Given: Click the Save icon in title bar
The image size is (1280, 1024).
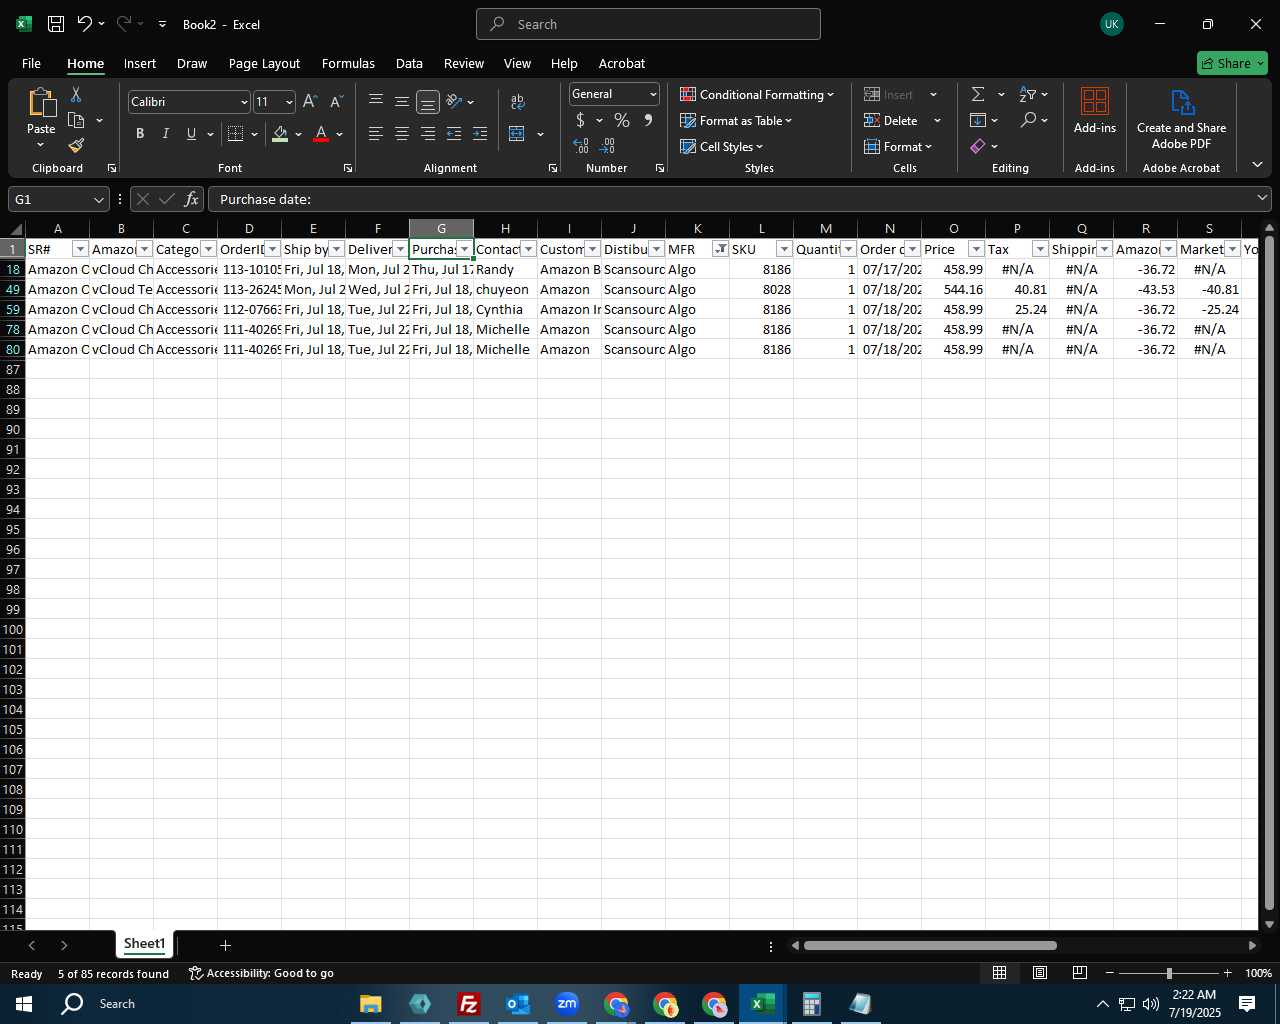Looking at the screenshot, I should coord(56,24).
